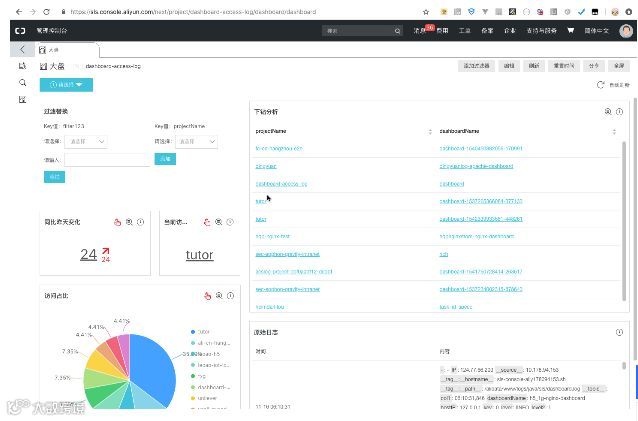Click the 原始日志 panel vertical scrollbar
The height and width of the screenshot is (421, 638).
[624, 365]
